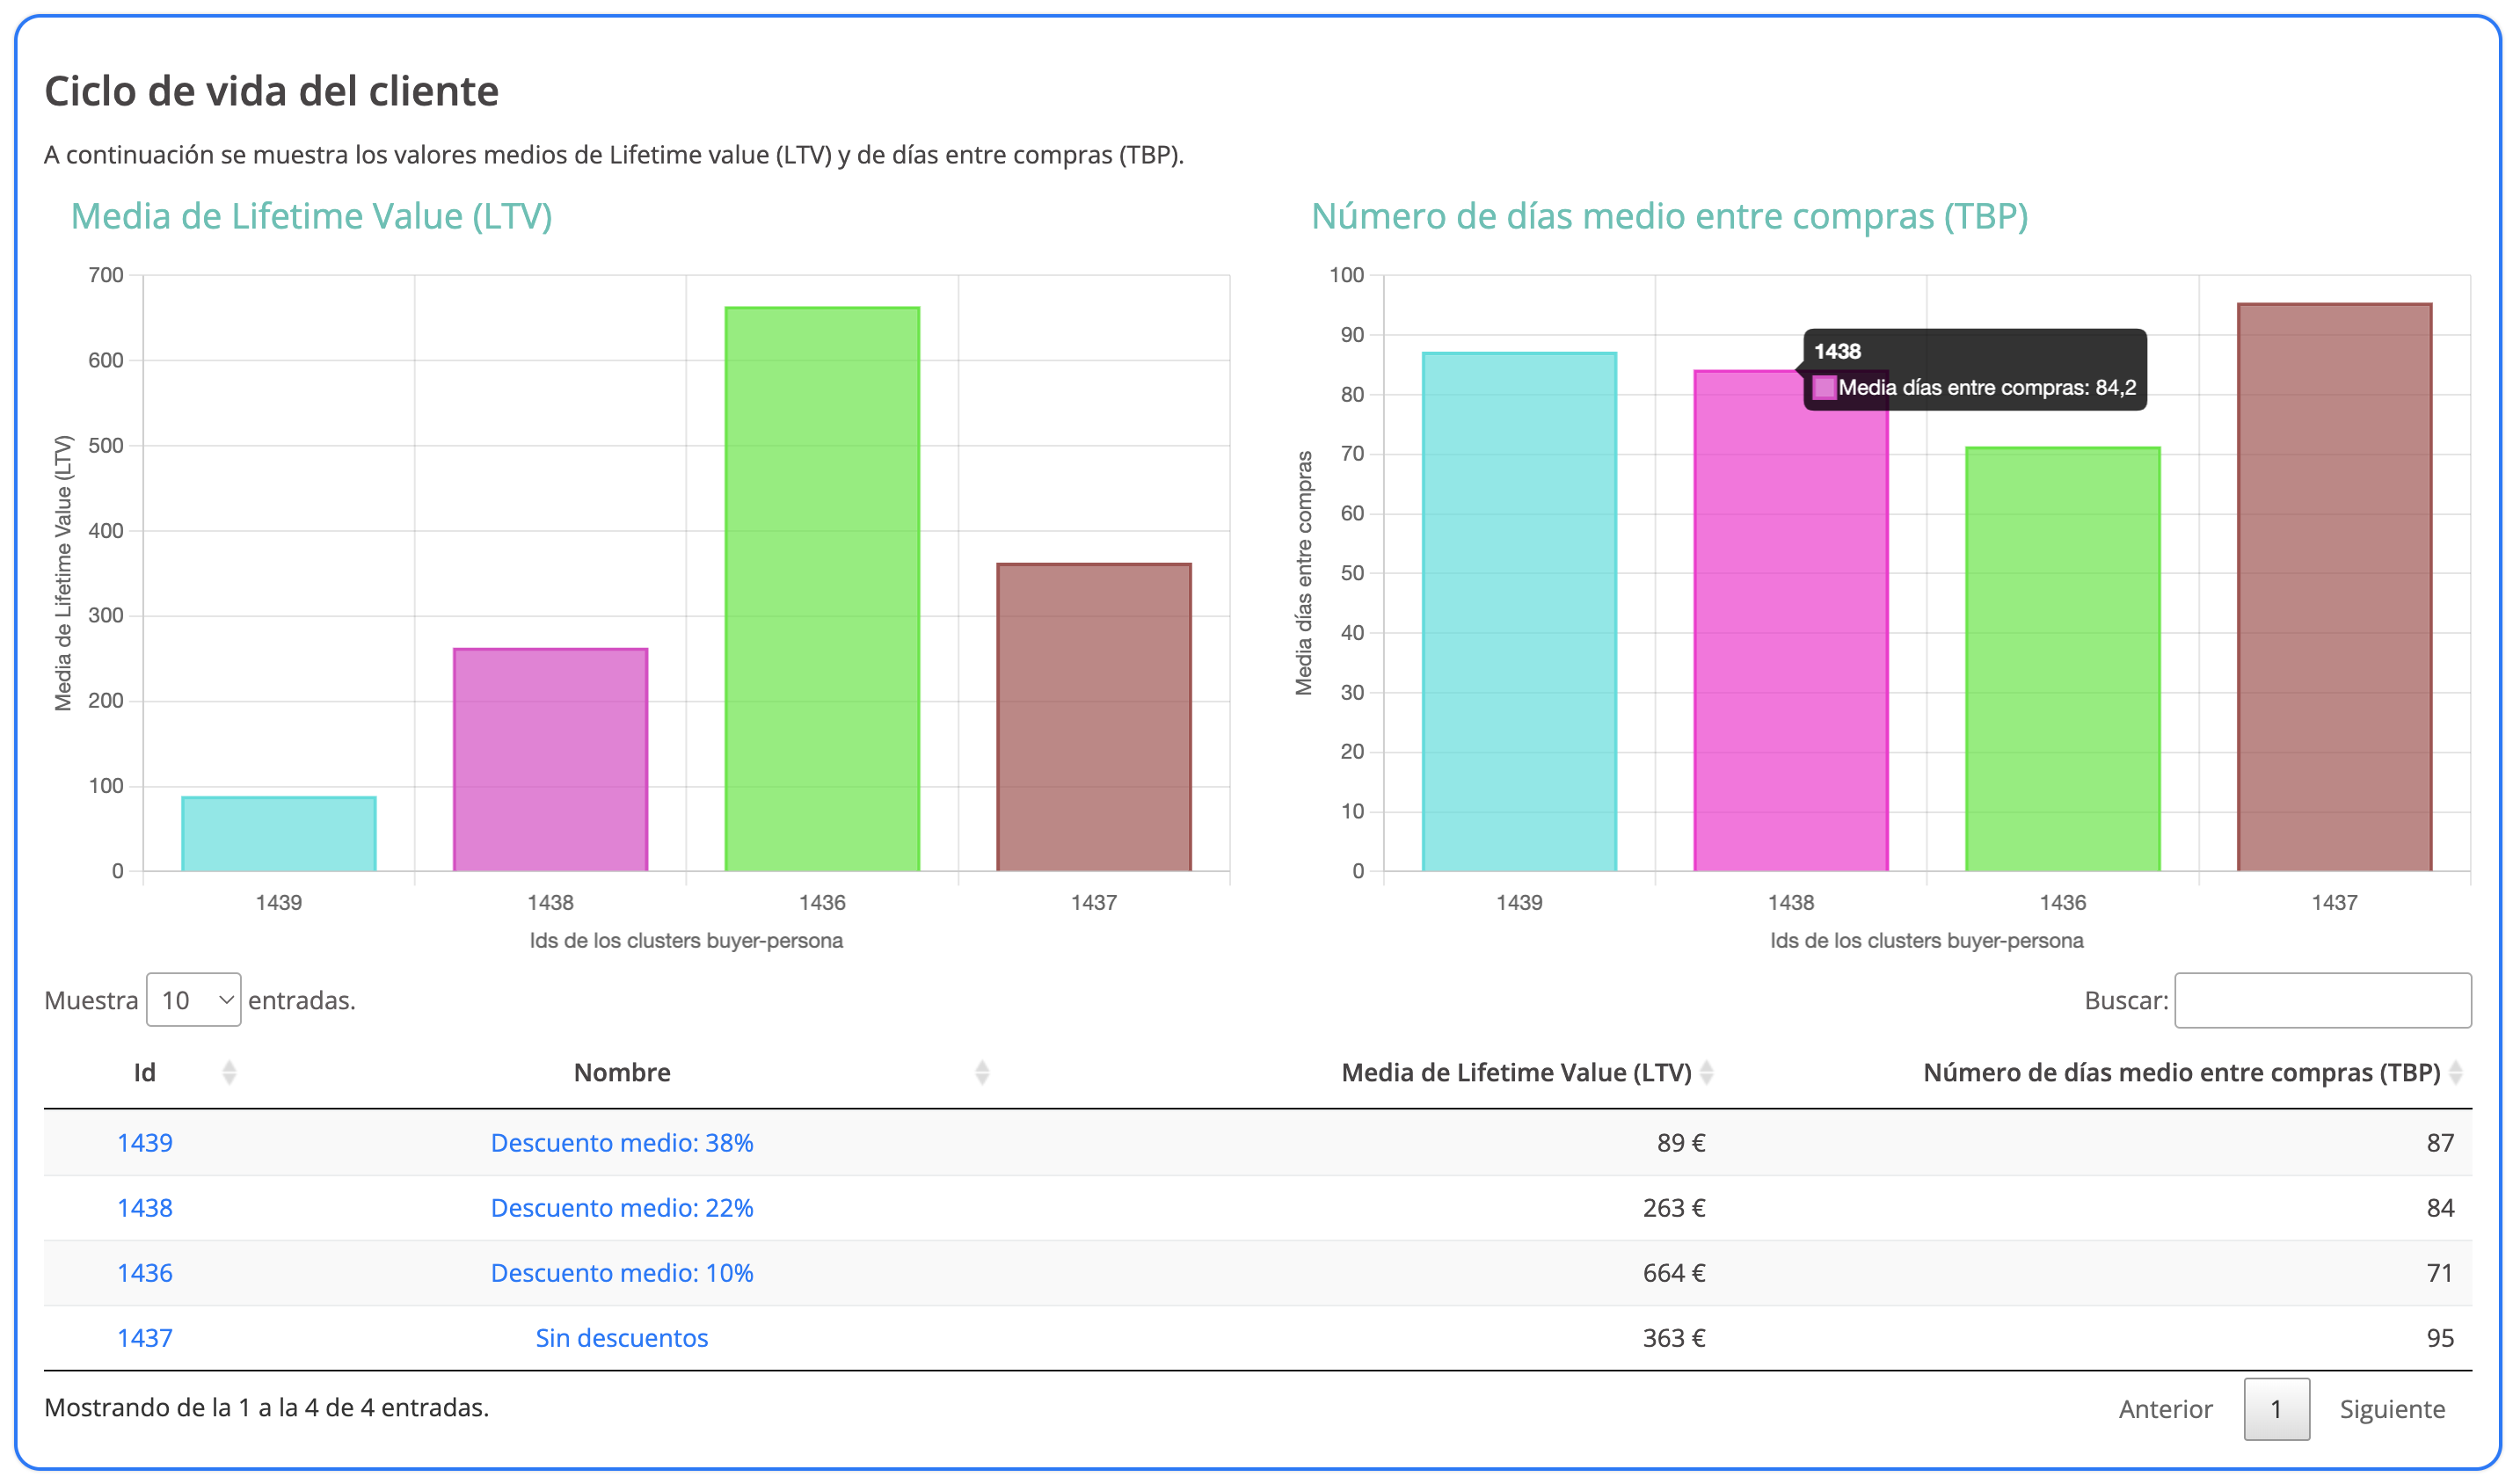The height and width of the screenshot is (1484, 2513).
Task: Open cluster 1437 id link
Action: [145, 1337]
